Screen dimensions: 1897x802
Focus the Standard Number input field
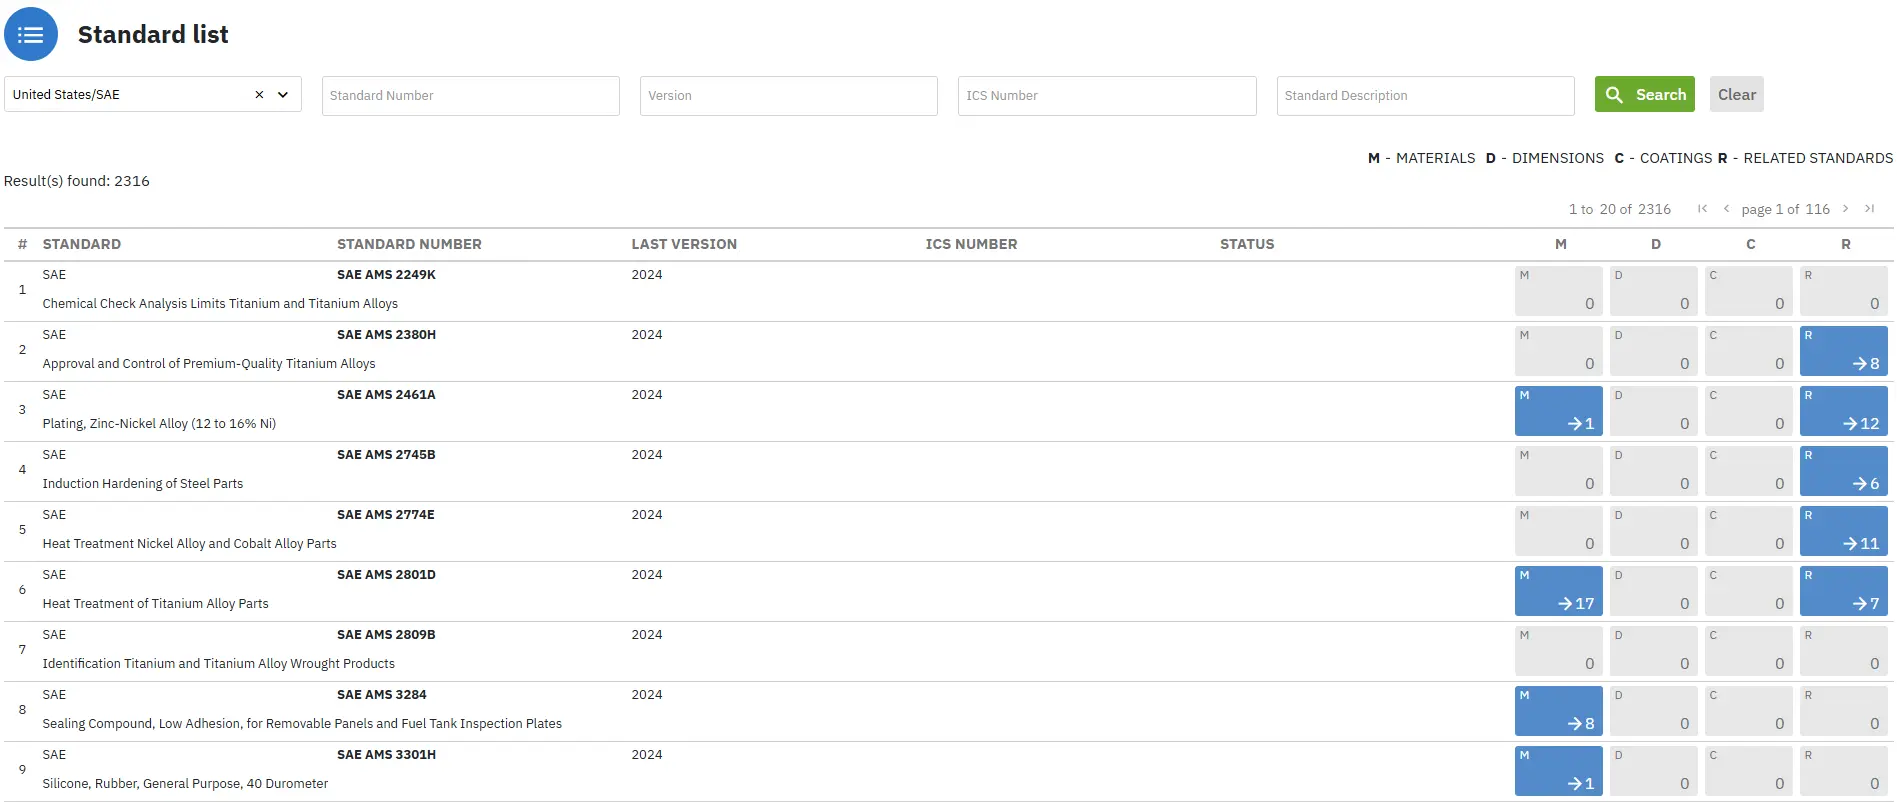click(470, 96)
